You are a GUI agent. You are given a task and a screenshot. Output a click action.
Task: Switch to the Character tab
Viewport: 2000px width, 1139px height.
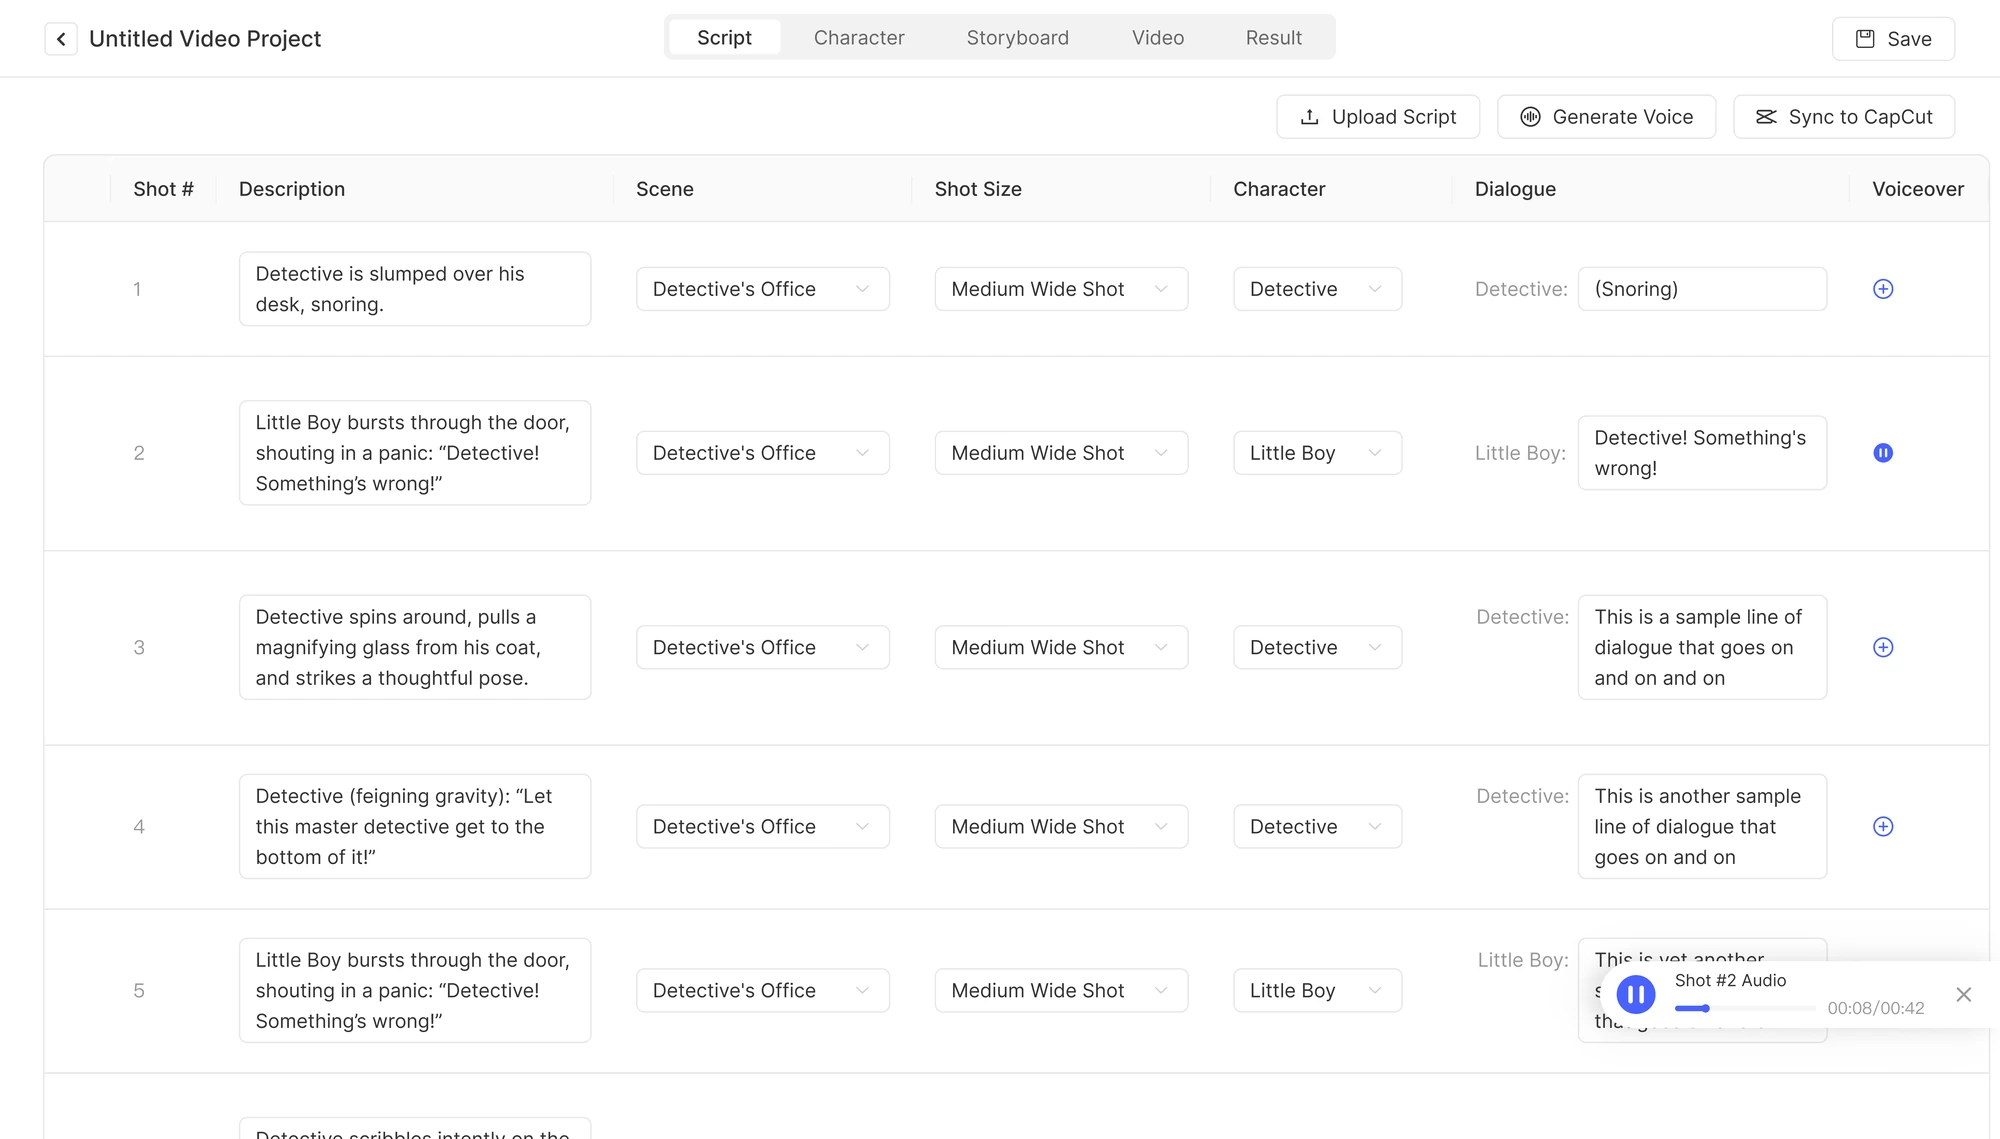tap(859, 37)
